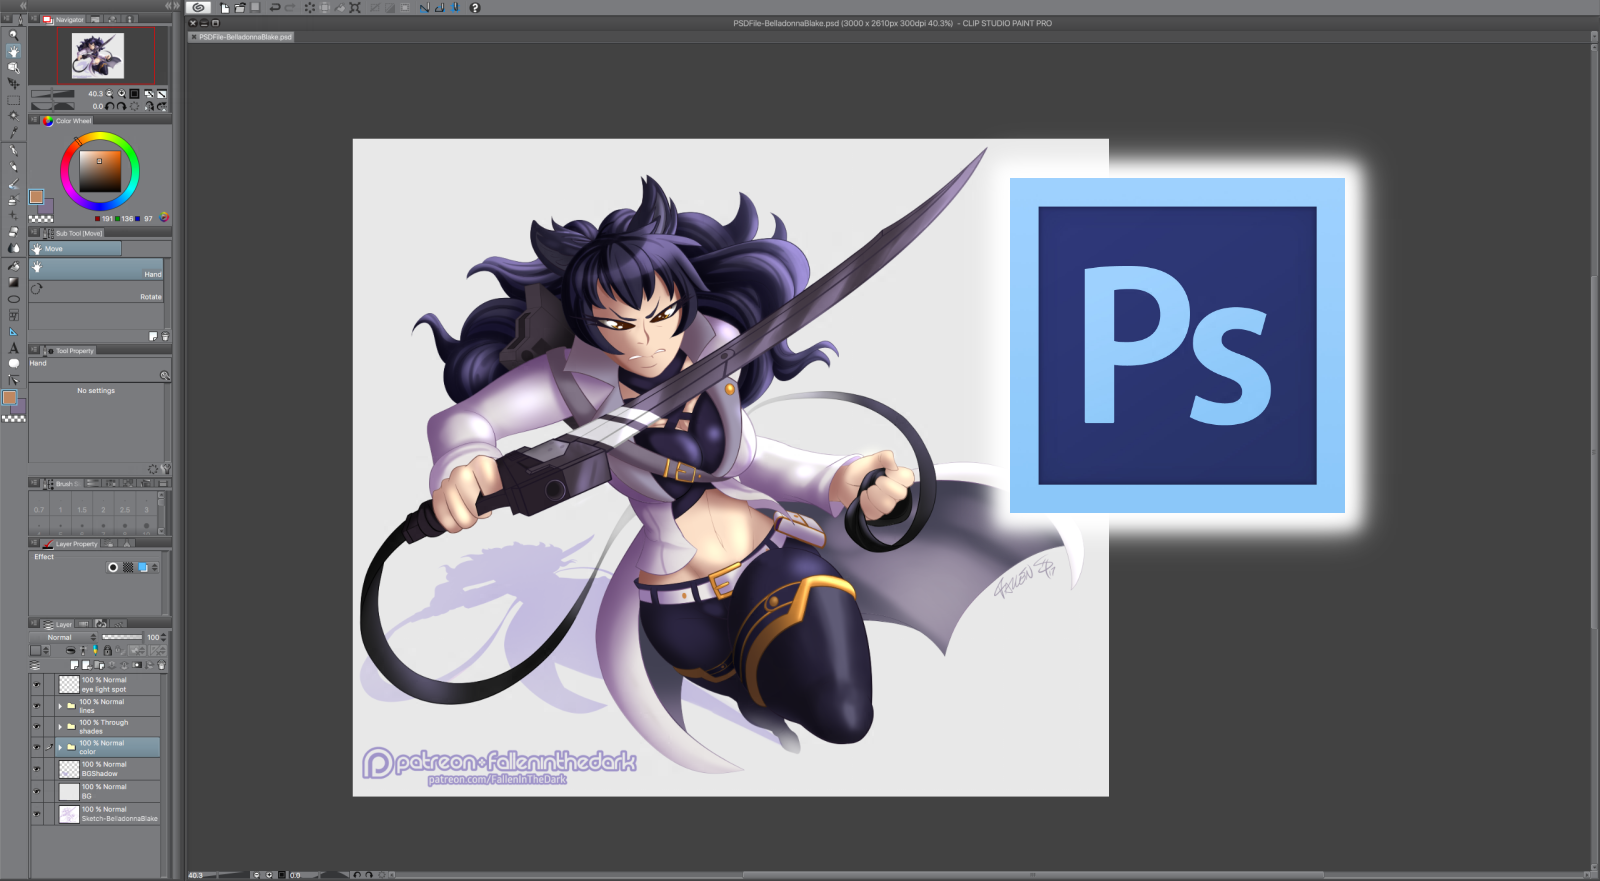The height and width of the screenshot is (881, 1600).
Task: Click the purple sub color swatch
Action: click(x=47, y=207)
